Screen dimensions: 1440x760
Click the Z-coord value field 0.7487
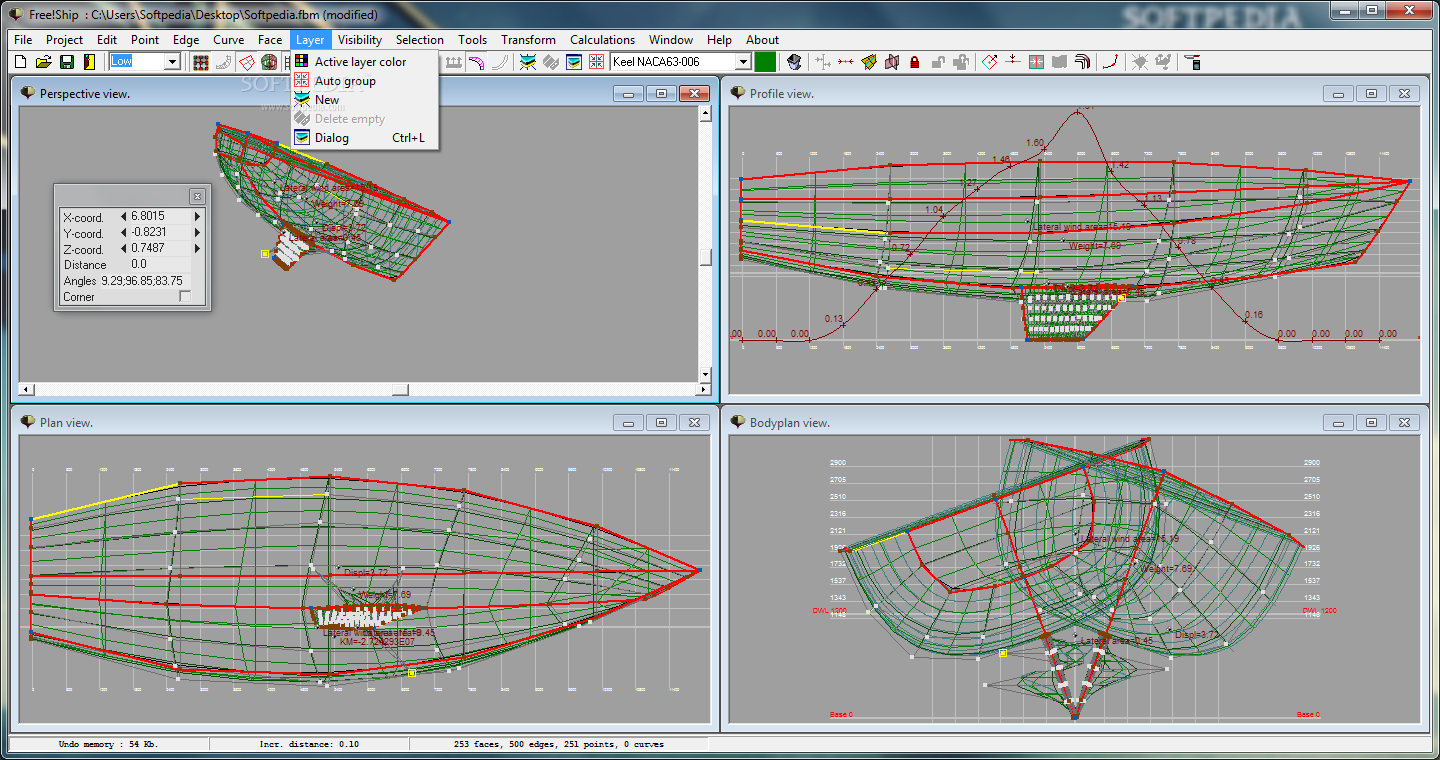tap(160, 248)
